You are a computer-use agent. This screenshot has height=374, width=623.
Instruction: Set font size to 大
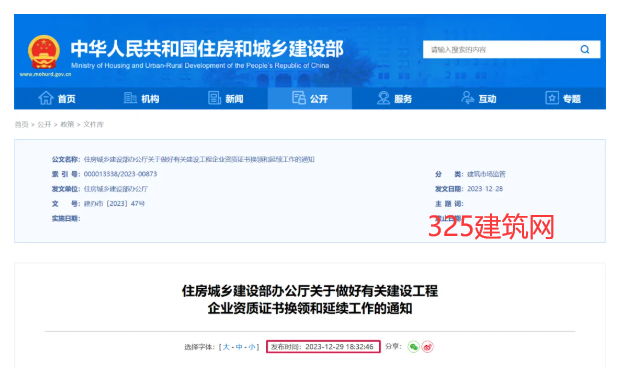pyautogui.click(x=226, y=347)
